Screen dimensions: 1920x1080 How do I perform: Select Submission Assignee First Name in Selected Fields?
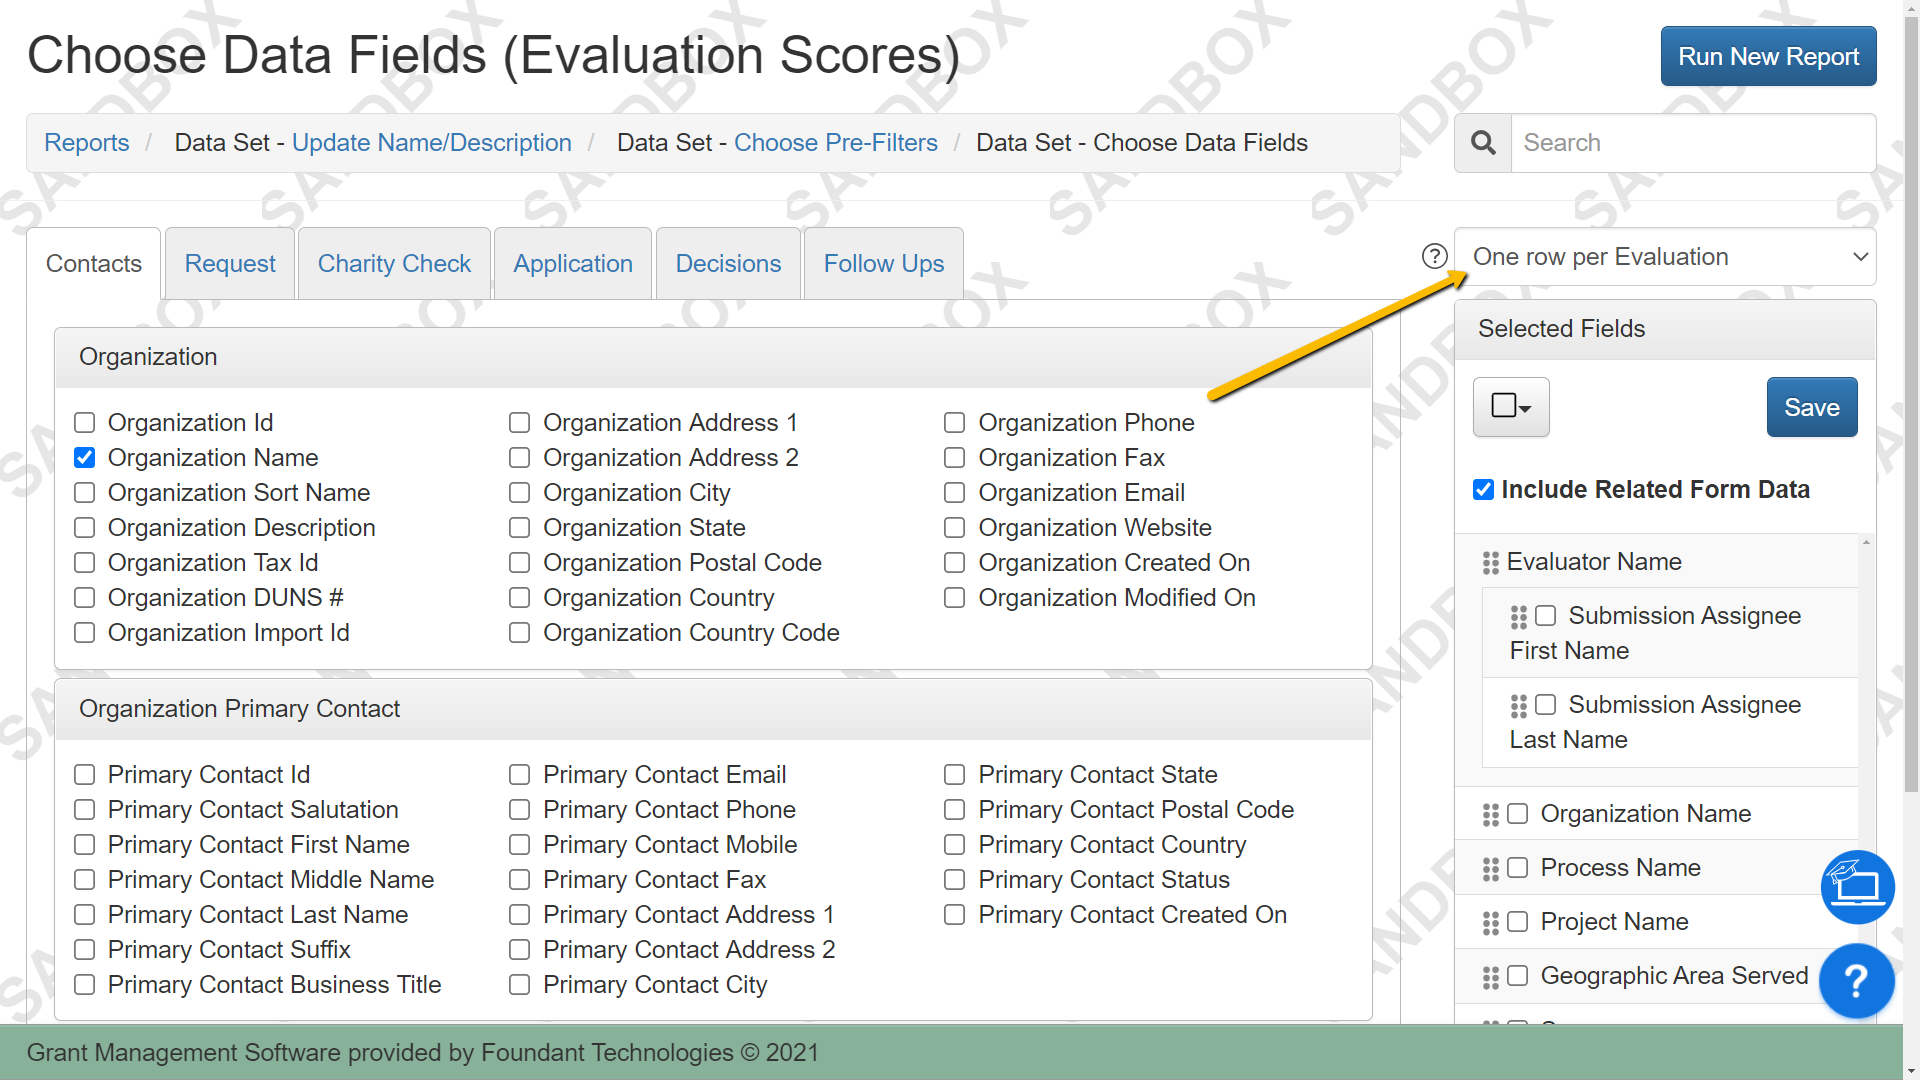coord(1546,616)
